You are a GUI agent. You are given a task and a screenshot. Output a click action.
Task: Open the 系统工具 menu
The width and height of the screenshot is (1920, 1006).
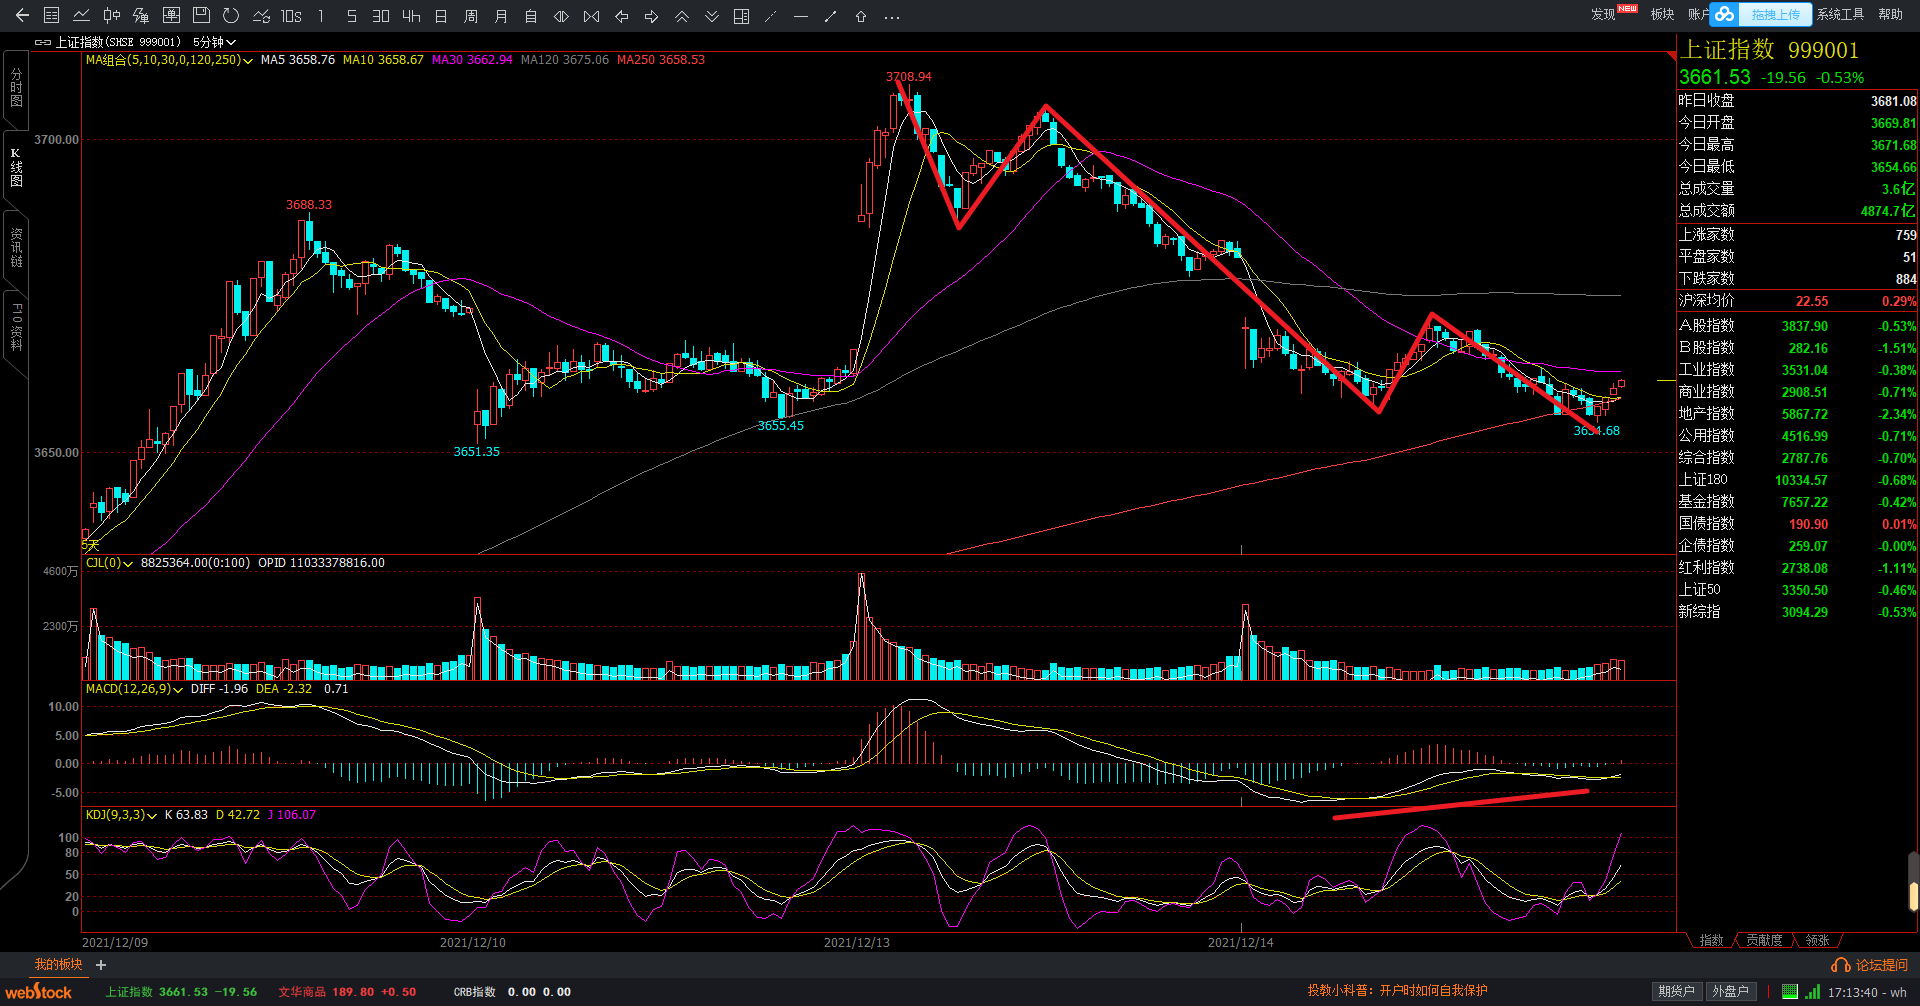[x=1840, y=14]
